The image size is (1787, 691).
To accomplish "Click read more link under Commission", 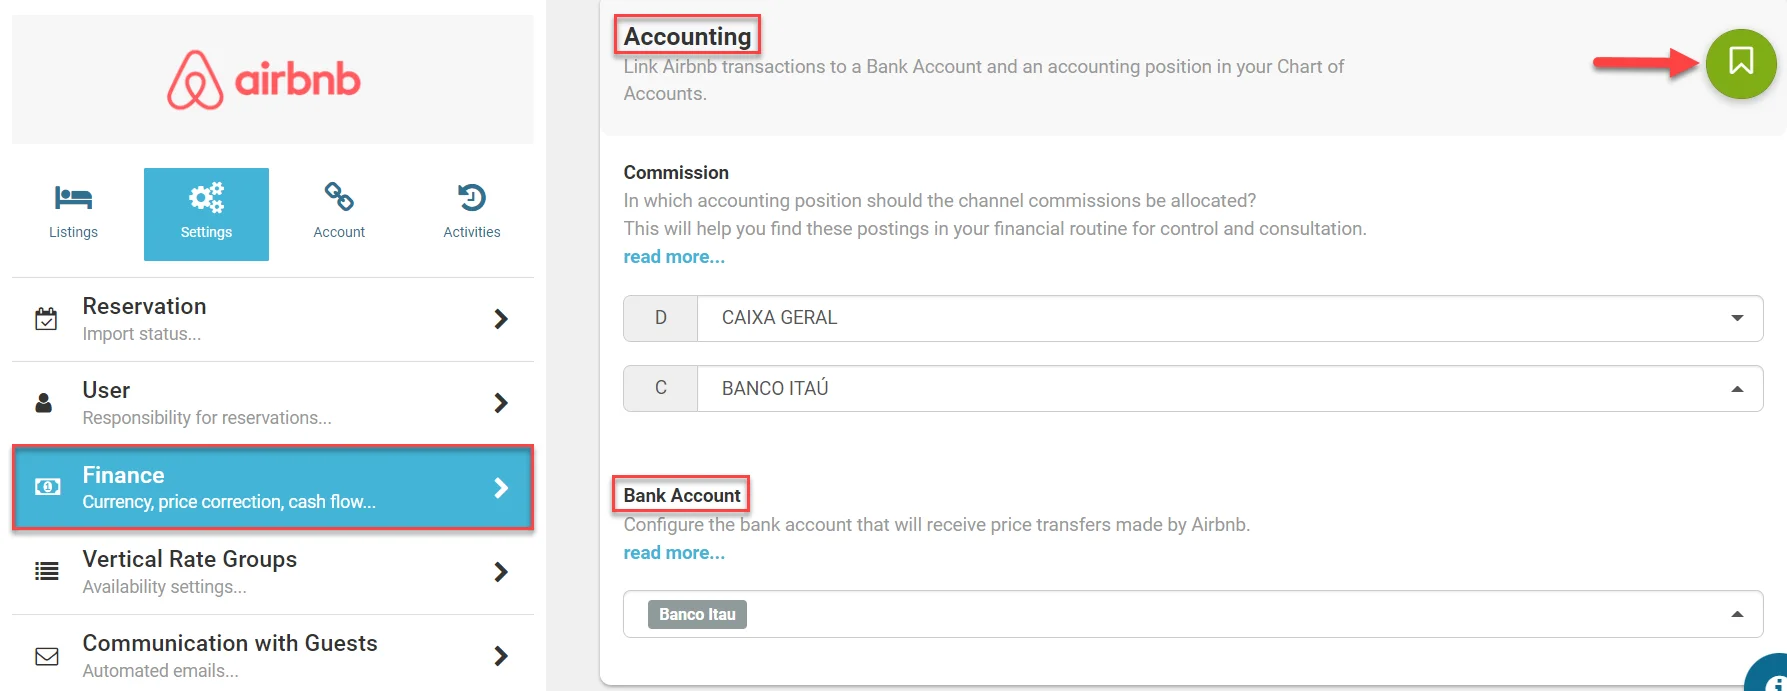I will click(x=674, y=257).
